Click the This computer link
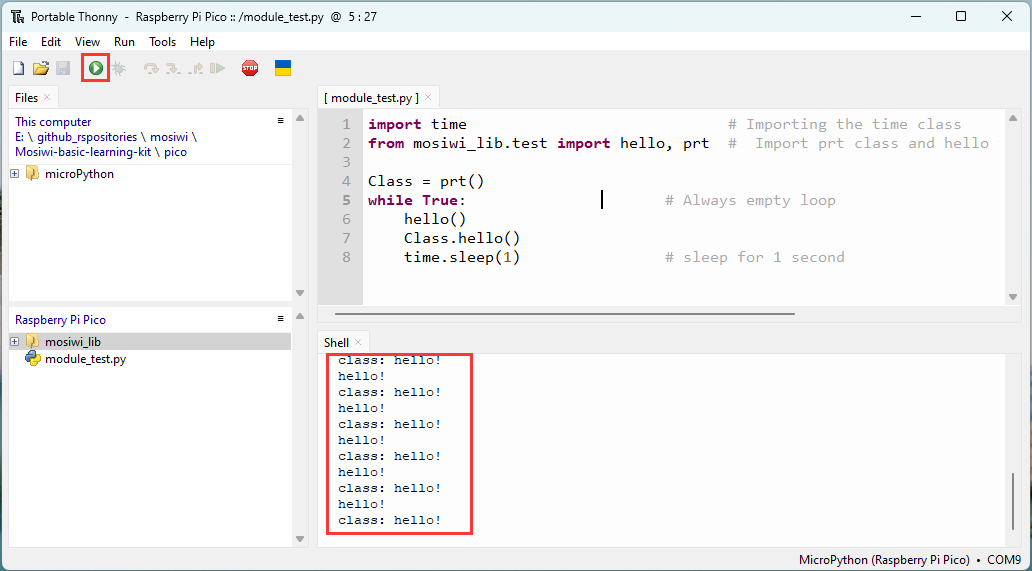 53,122
